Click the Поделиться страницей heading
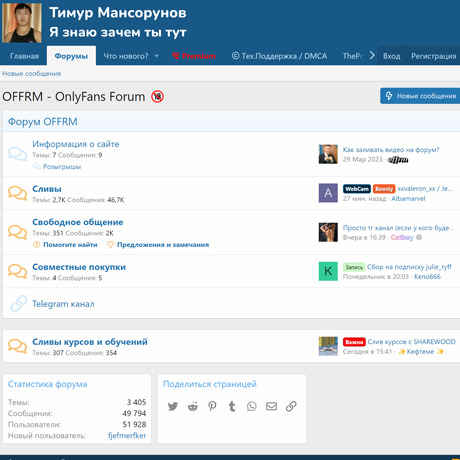Screen dimensions: 460x460 tap(210, 384)
